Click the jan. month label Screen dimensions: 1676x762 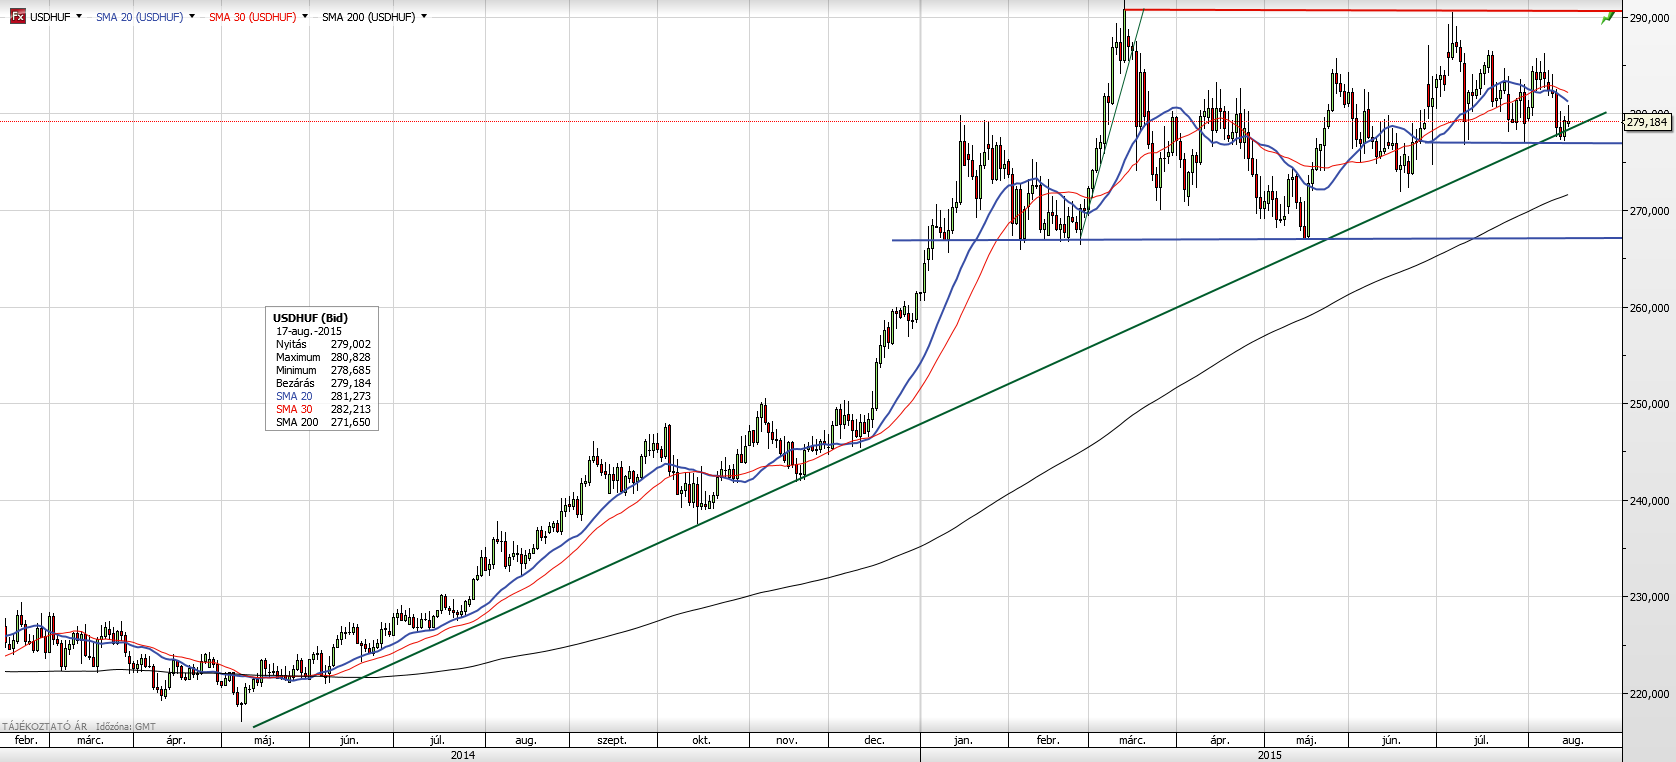click(963, 740)
